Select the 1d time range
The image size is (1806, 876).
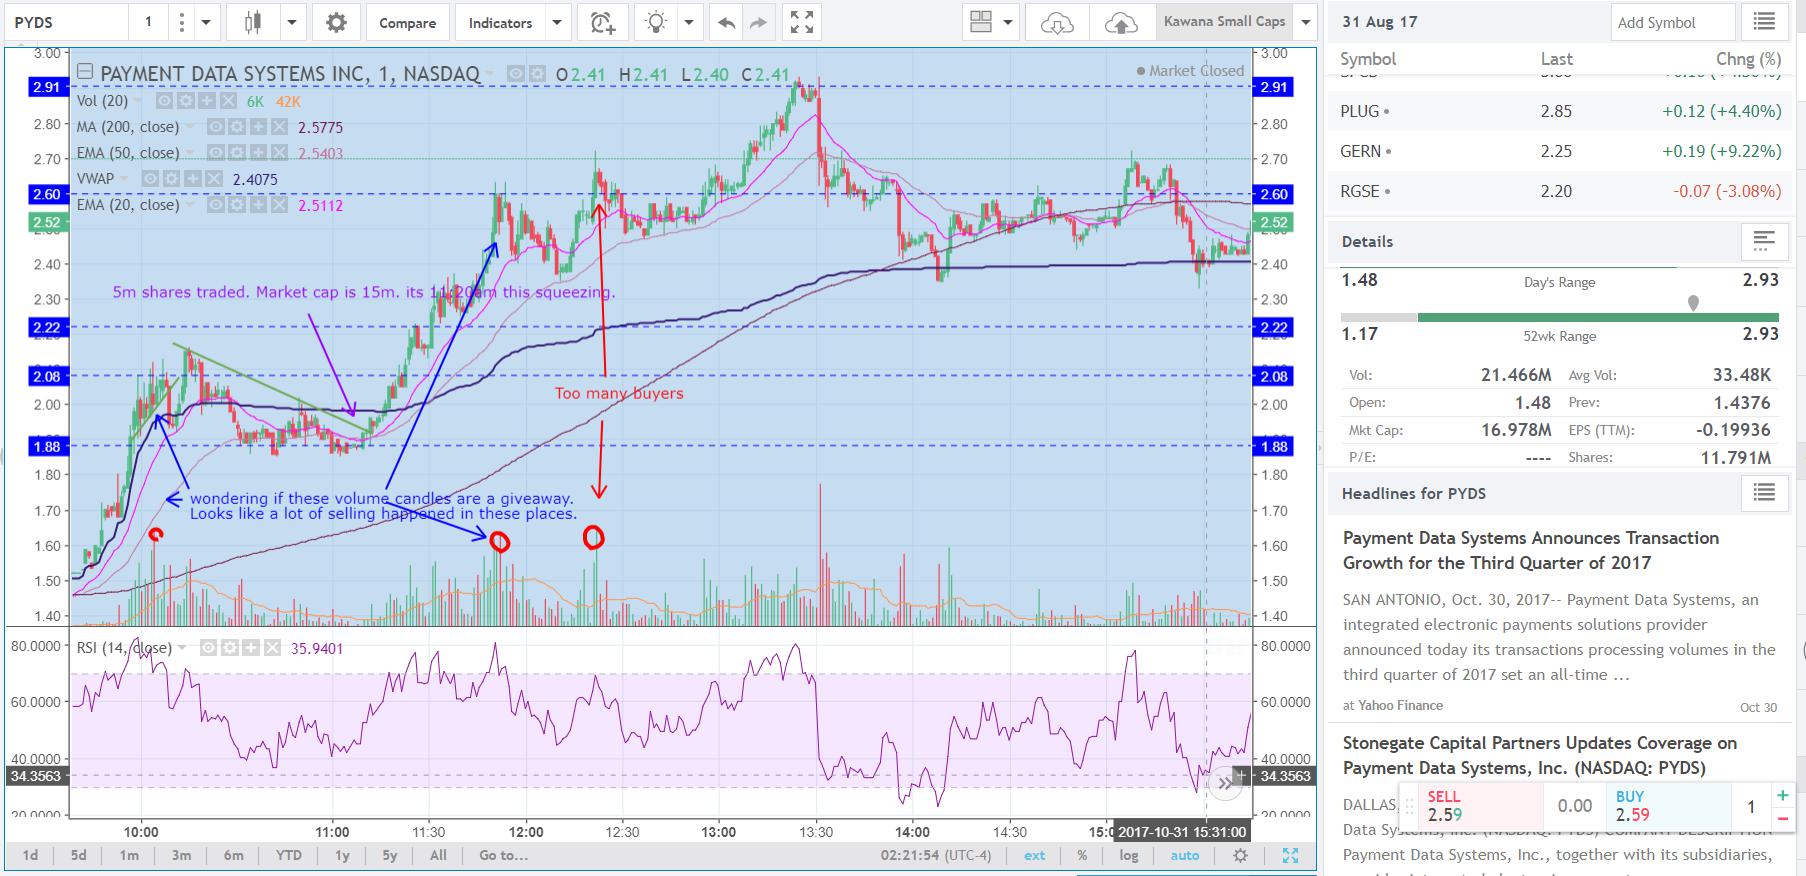click(31, 855)
